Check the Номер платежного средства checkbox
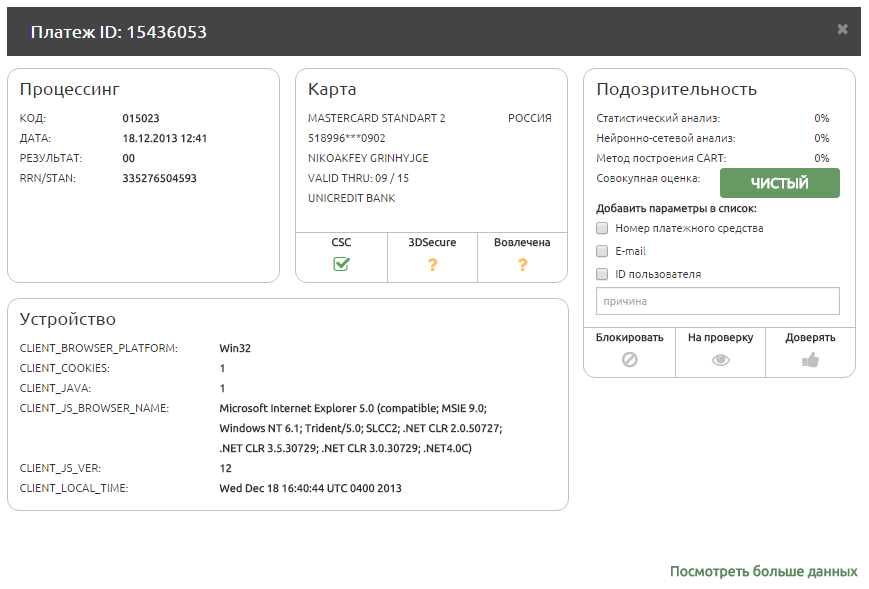This screenshot has width=869, height=589. tap(602, 228)
